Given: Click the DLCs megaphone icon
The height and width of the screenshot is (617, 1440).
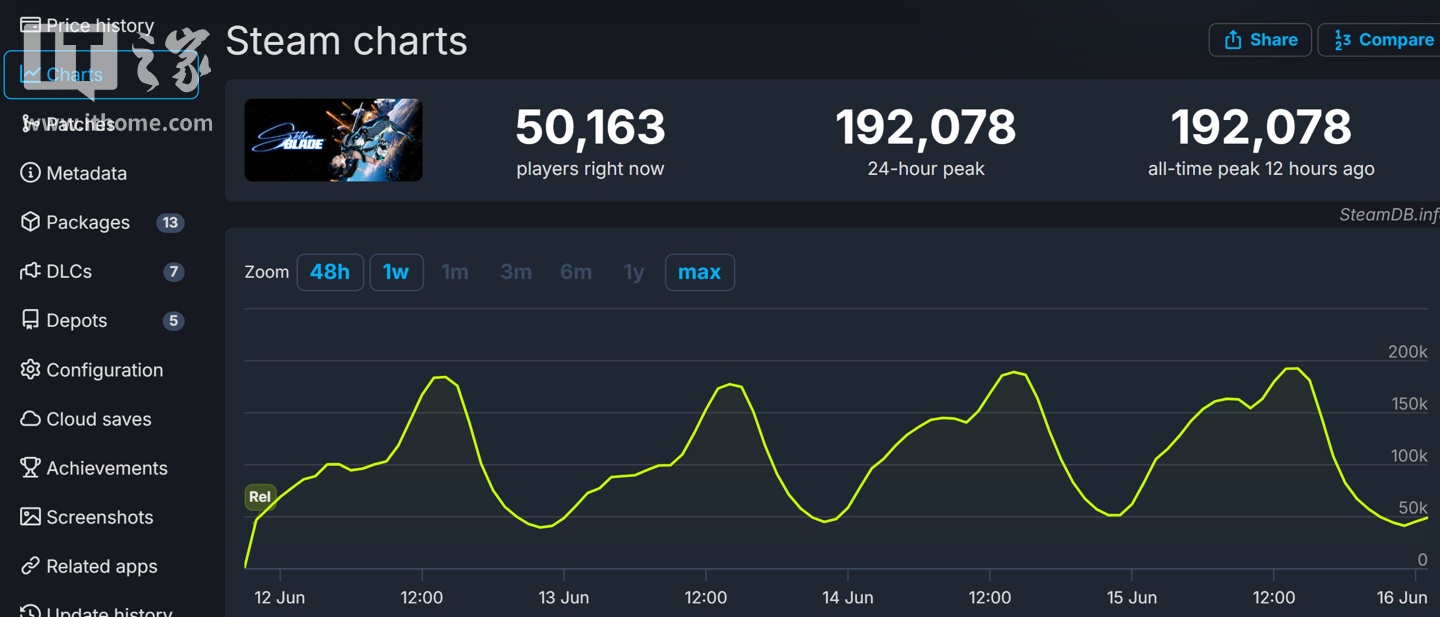Looking at the screenshot, I should (30, 271).
